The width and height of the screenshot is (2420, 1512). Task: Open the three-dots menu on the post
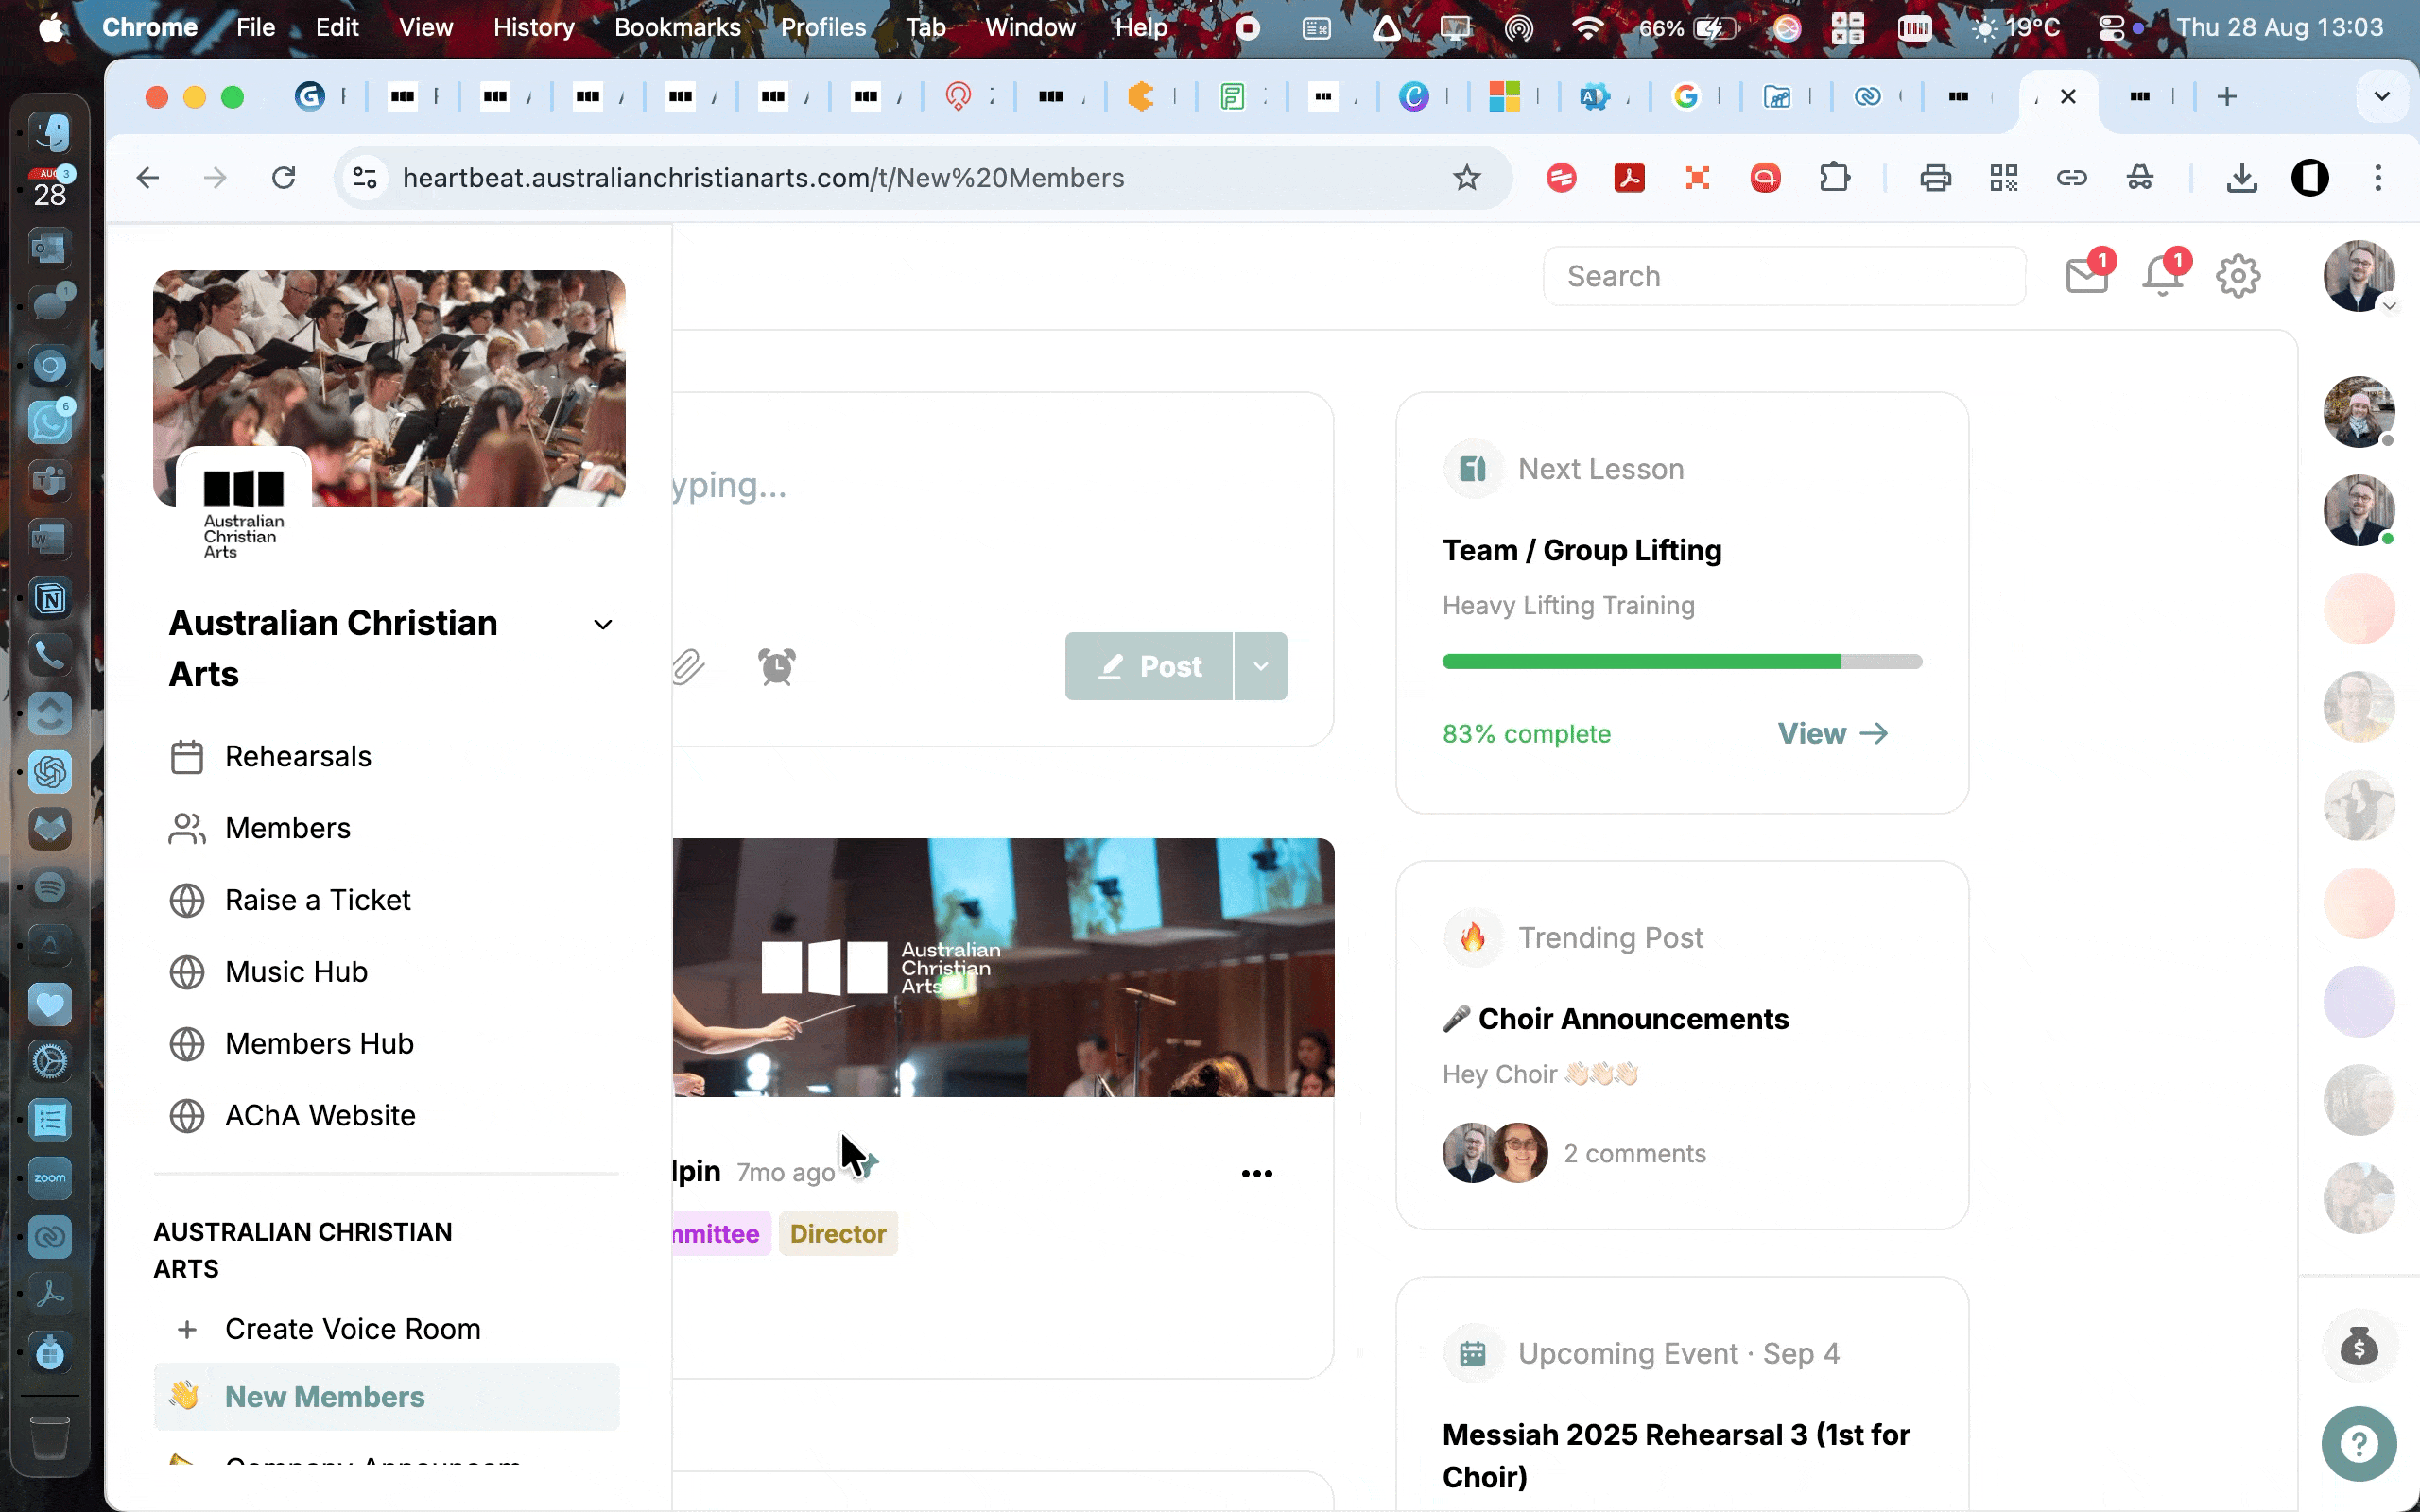(1257, 1173)
